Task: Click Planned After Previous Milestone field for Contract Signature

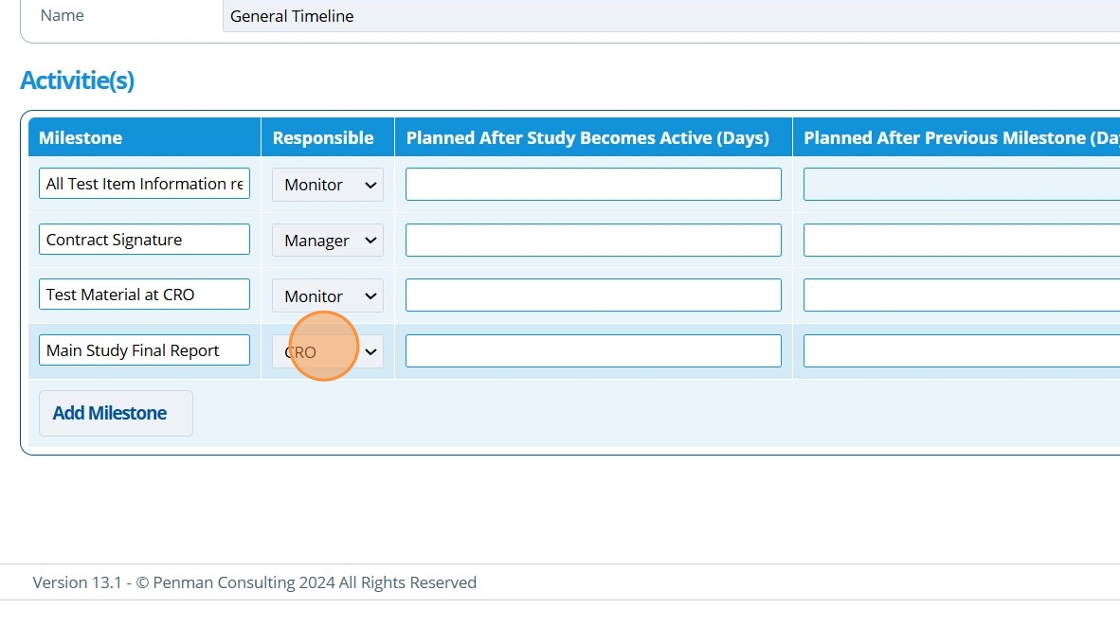Action: [960, 240]
